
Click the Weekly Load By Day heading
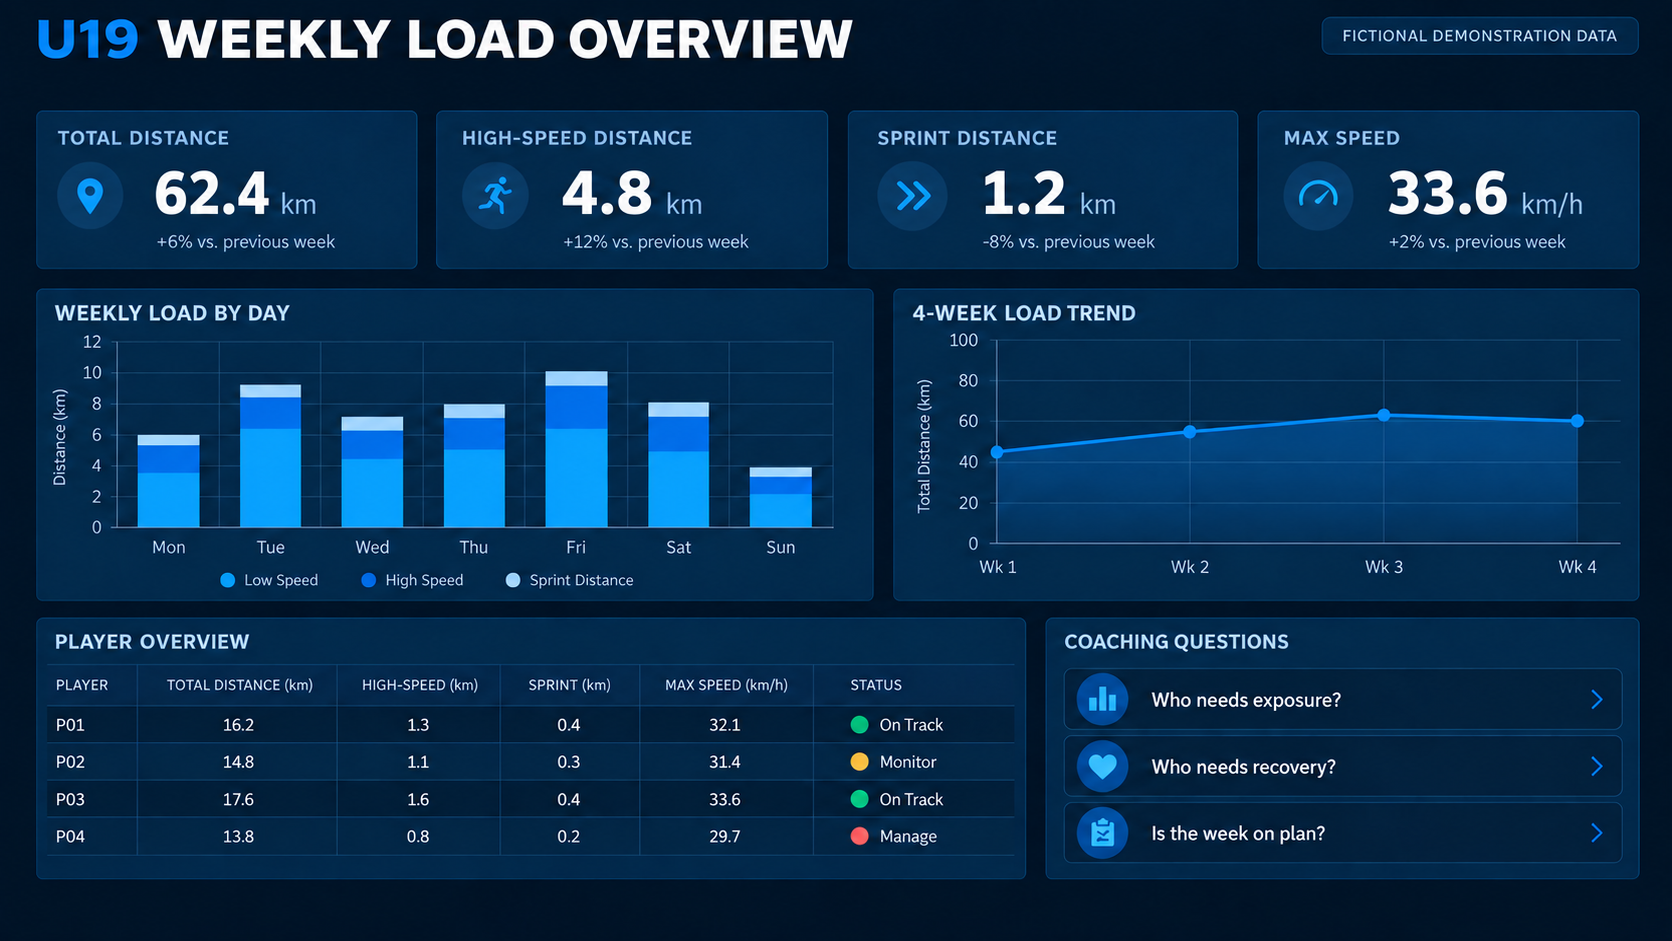point(172,313)
